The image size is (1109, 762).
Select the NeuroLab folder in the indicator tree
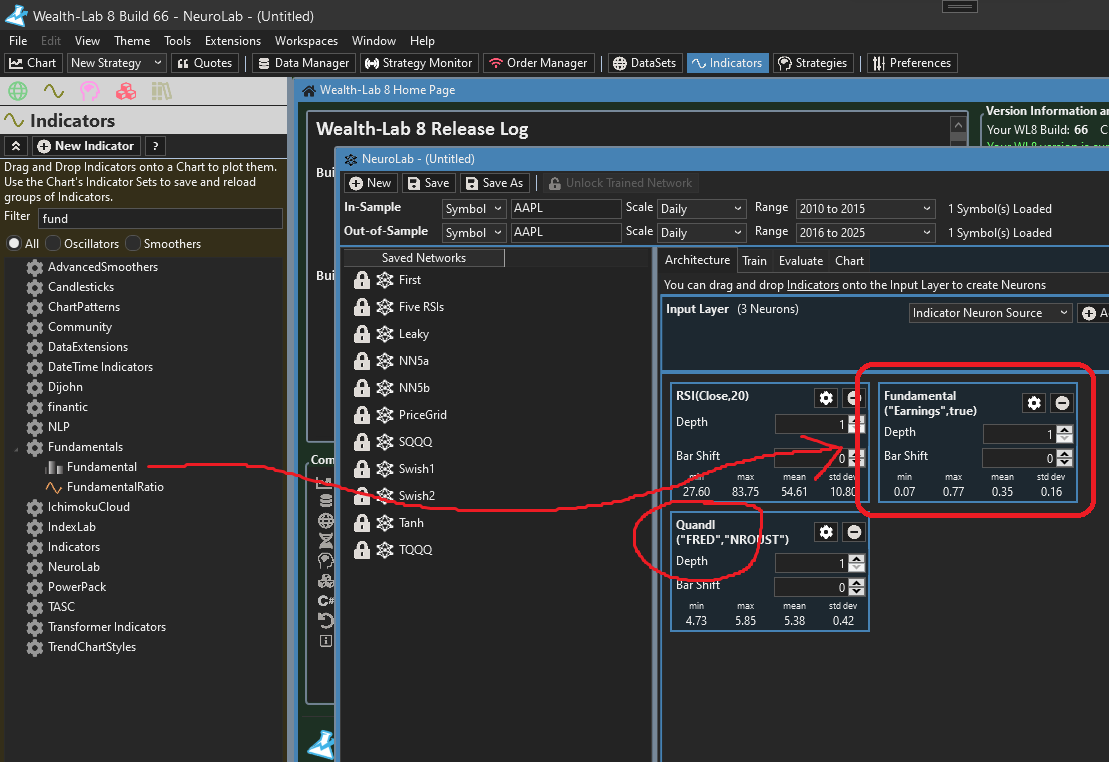[74, 567]
